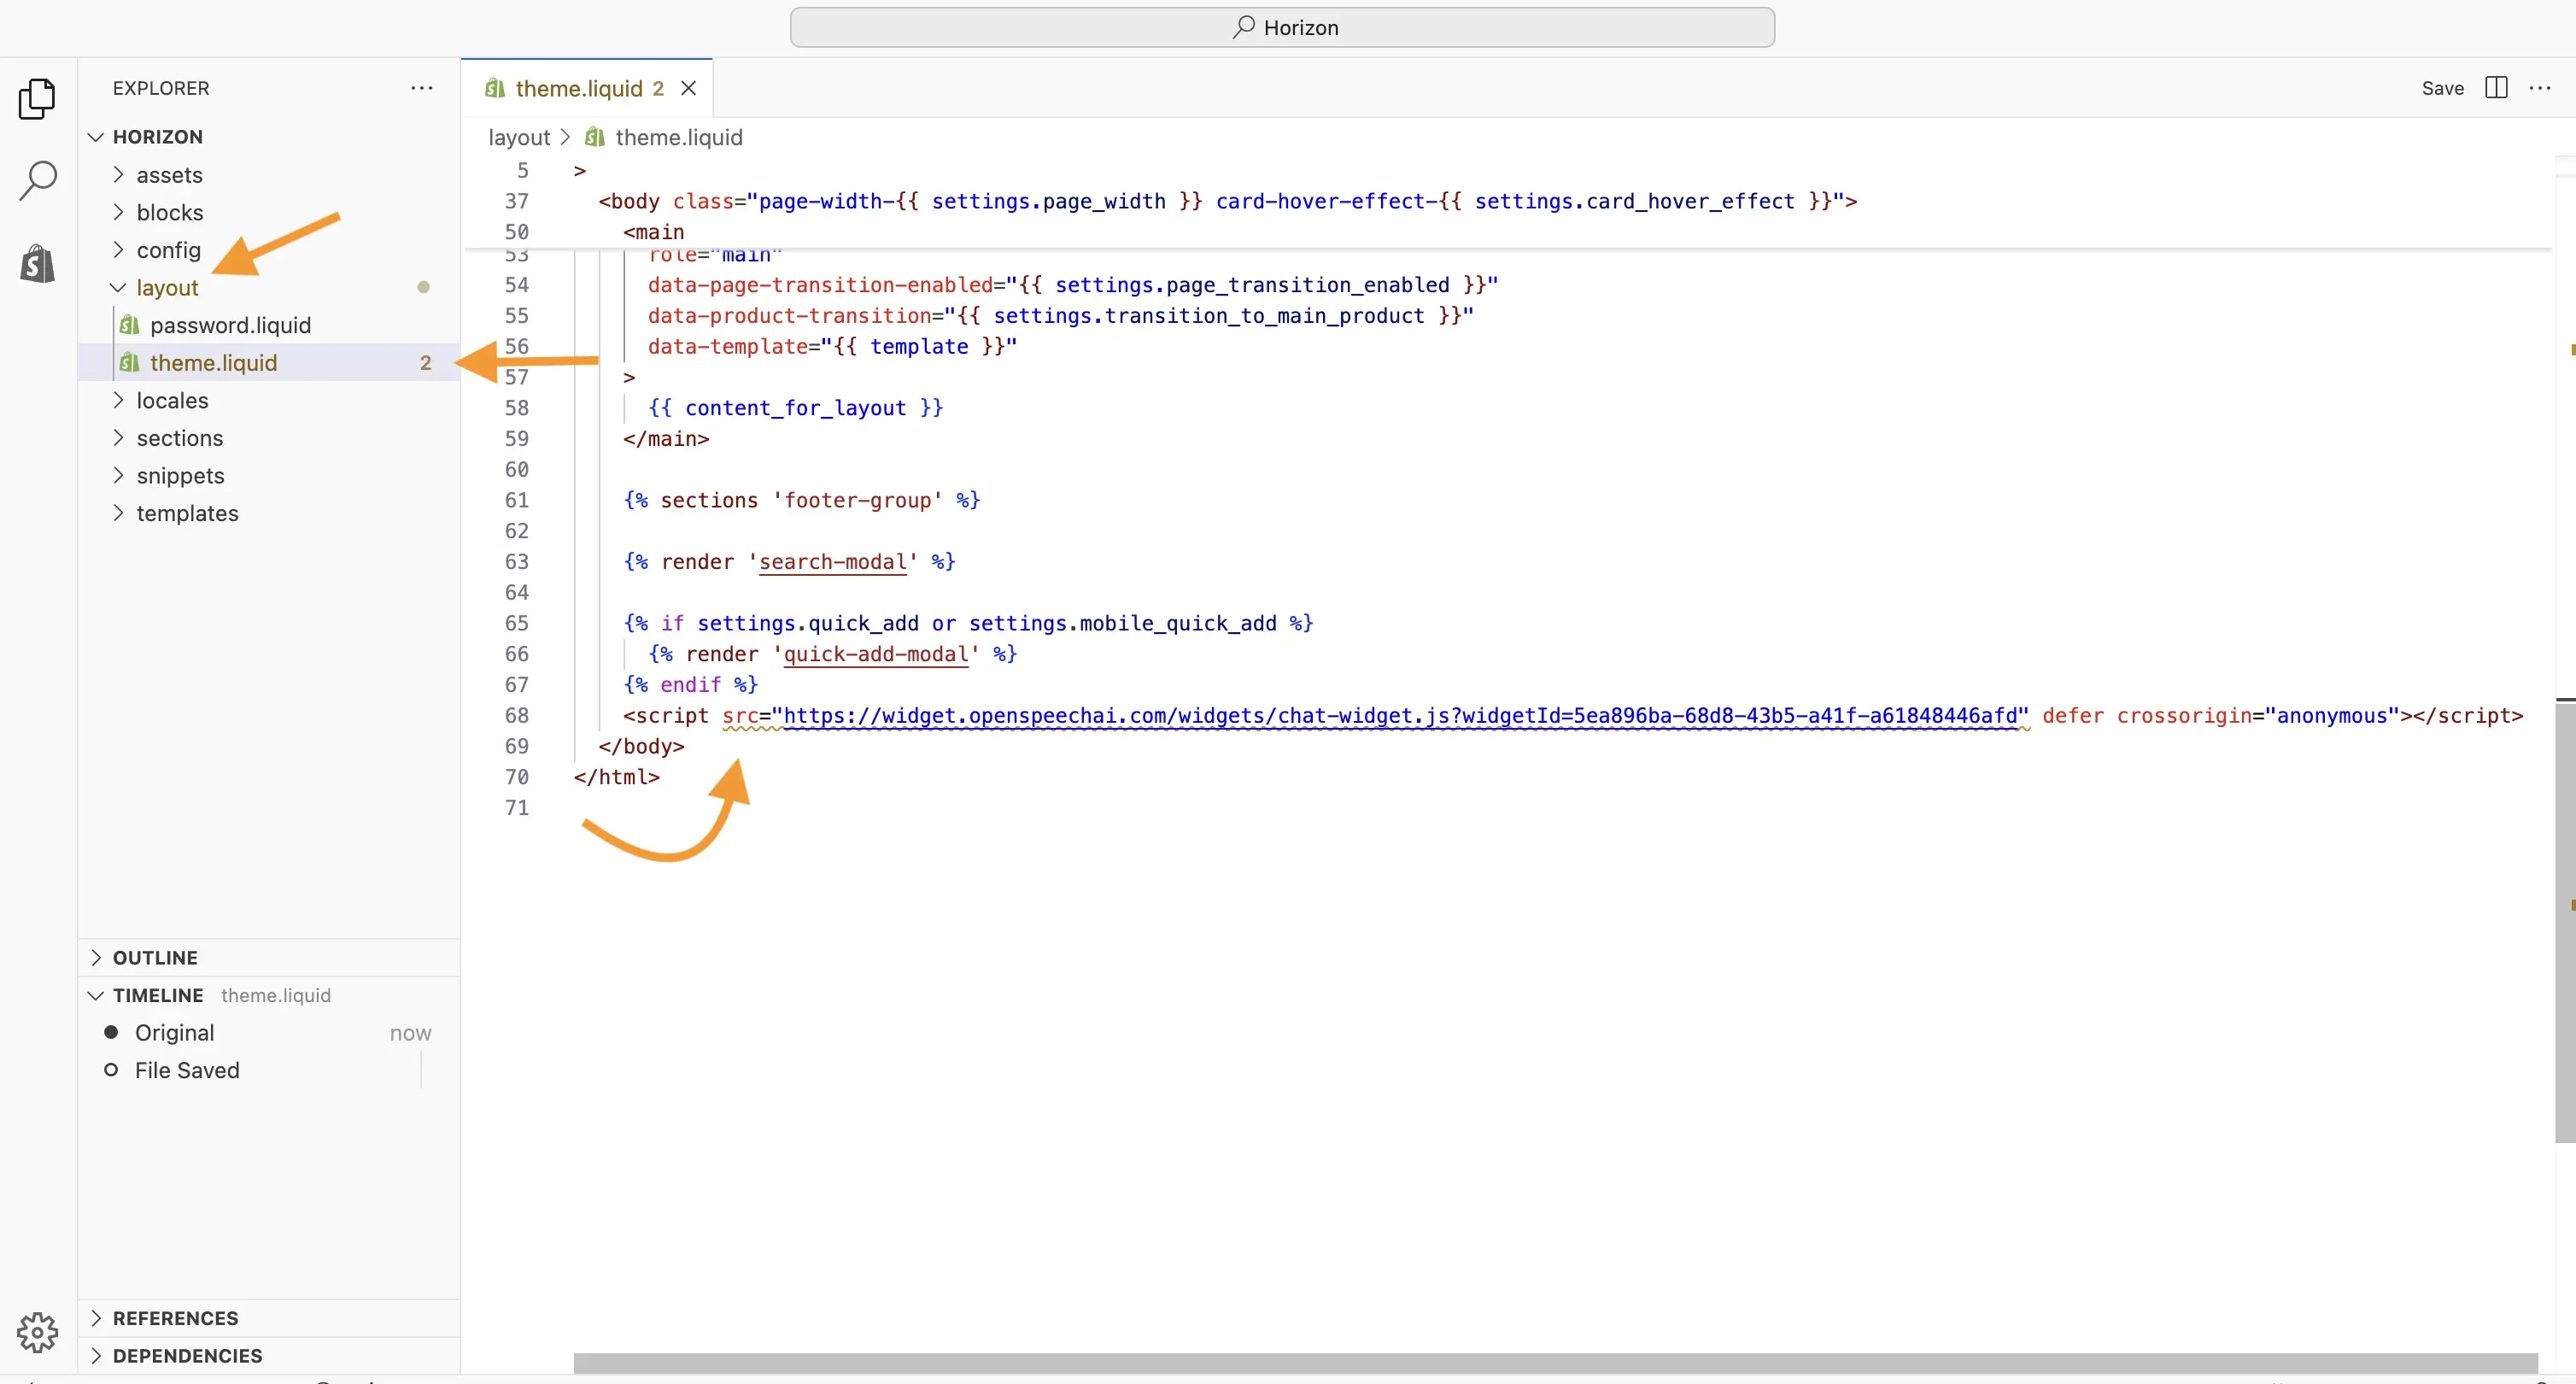The height and width of the screenshot is (1384, 2576).
Task: Open Explorer more actions ellipsis
Action: [422, 88]
